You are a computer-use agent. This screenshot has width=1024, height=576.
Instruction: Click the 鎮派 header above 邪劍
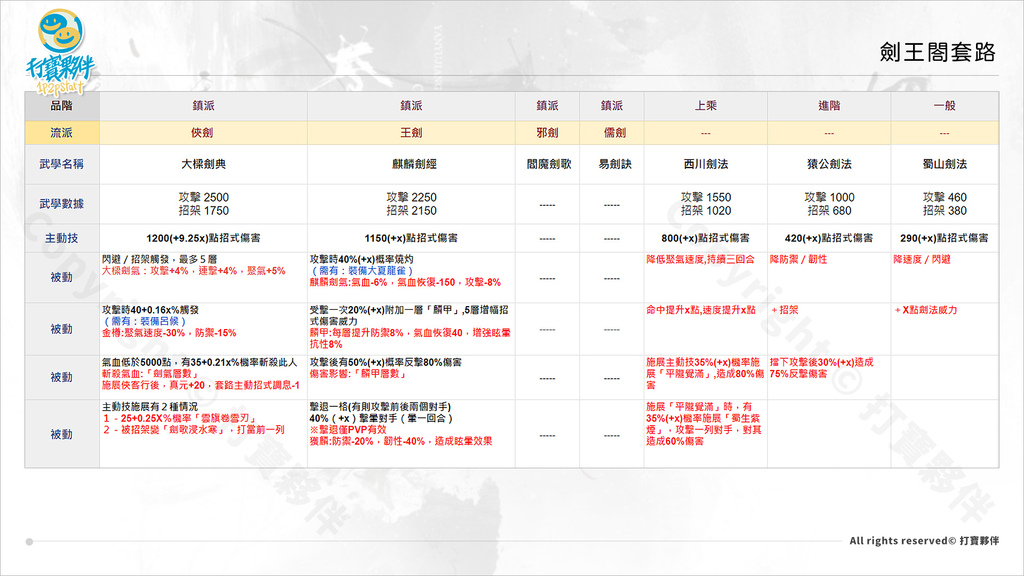547,106
